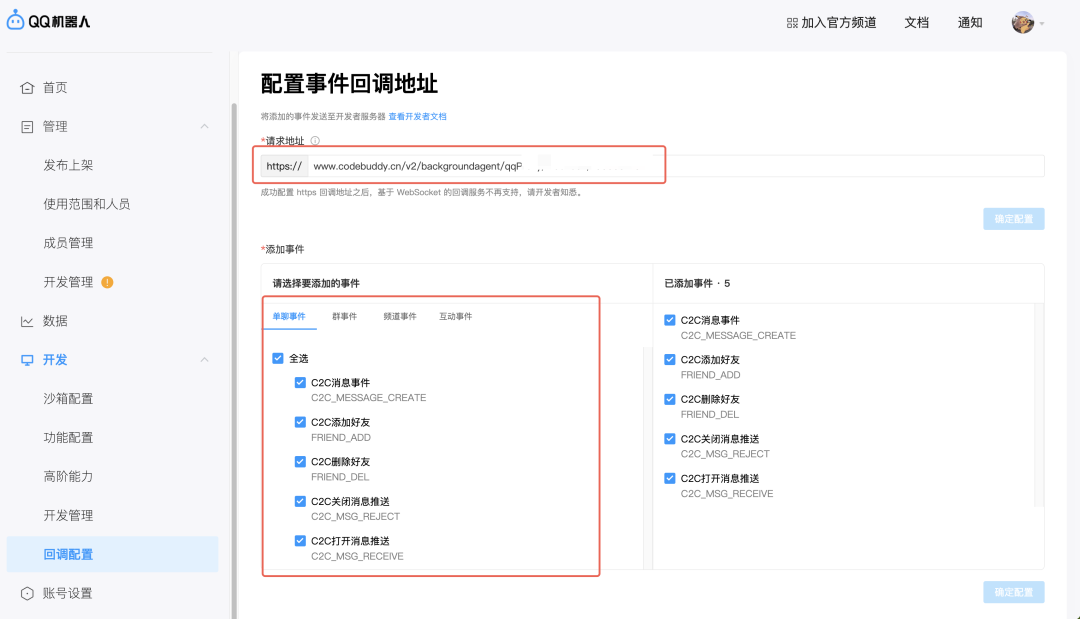Collapse the 管理 sidebar section
The width and height of the screenshot is (1080, 619).
[205, 126]
